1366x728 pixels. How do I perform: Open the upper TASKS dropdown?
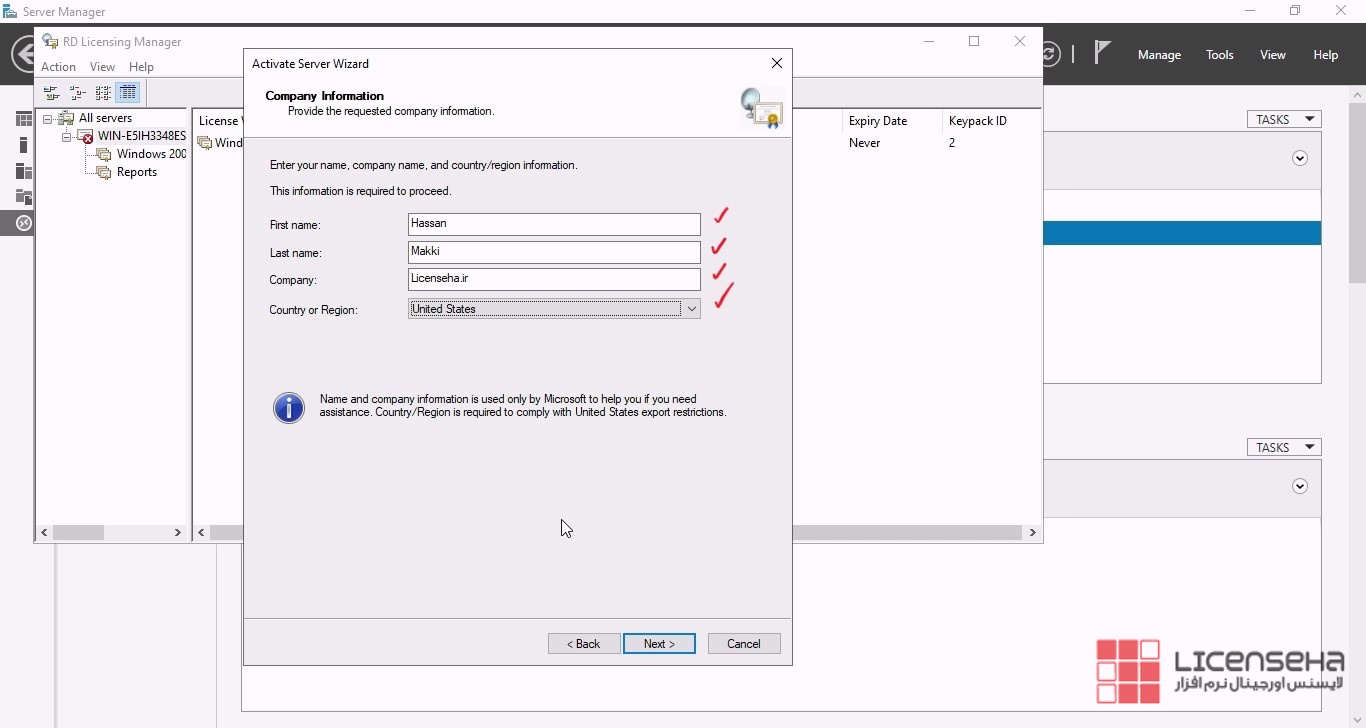click(1284, 119)
